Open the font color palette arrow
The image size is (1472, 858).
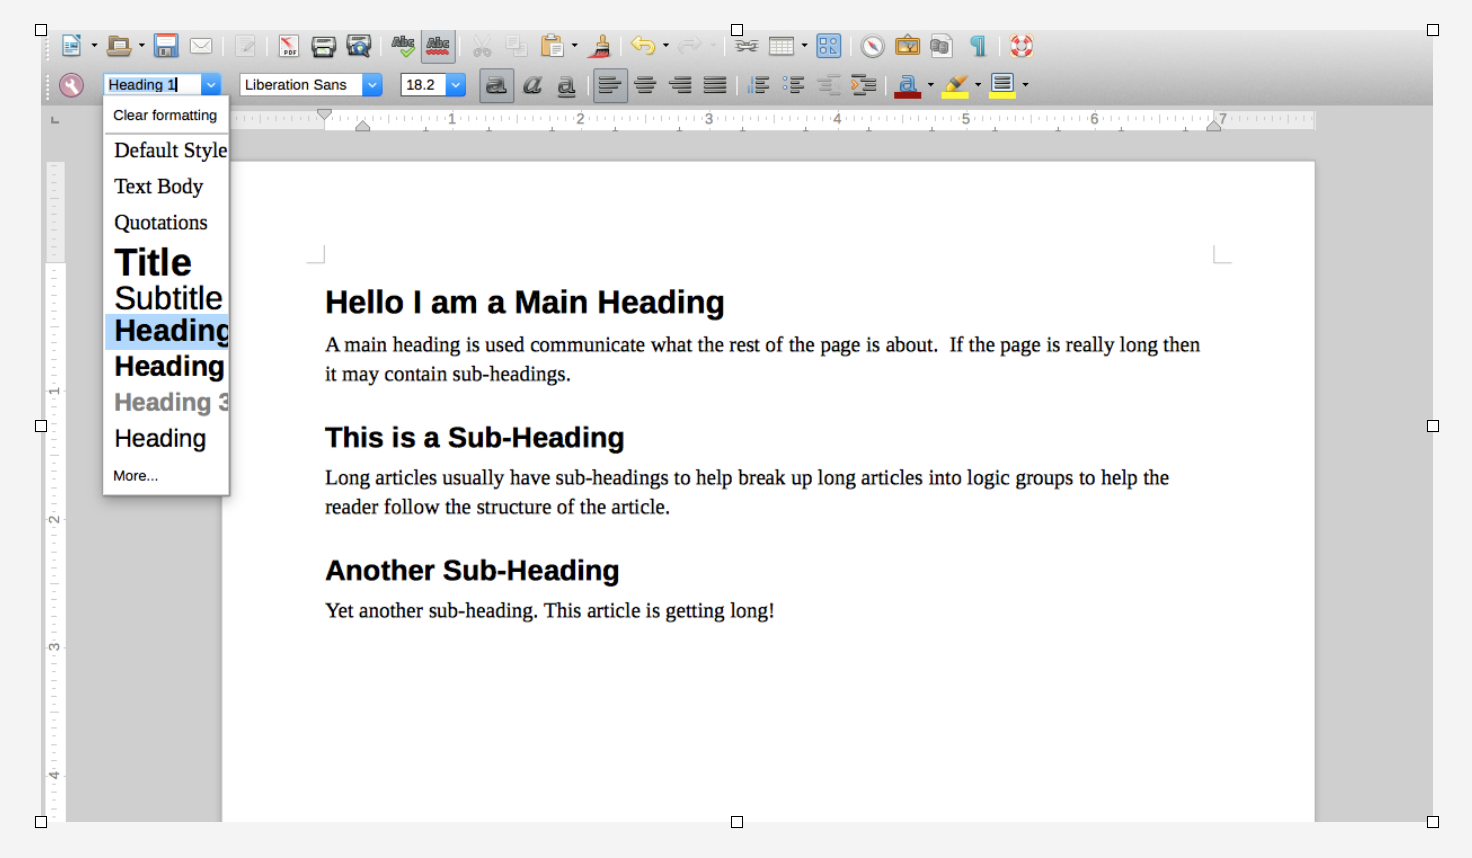pos(931,85)
